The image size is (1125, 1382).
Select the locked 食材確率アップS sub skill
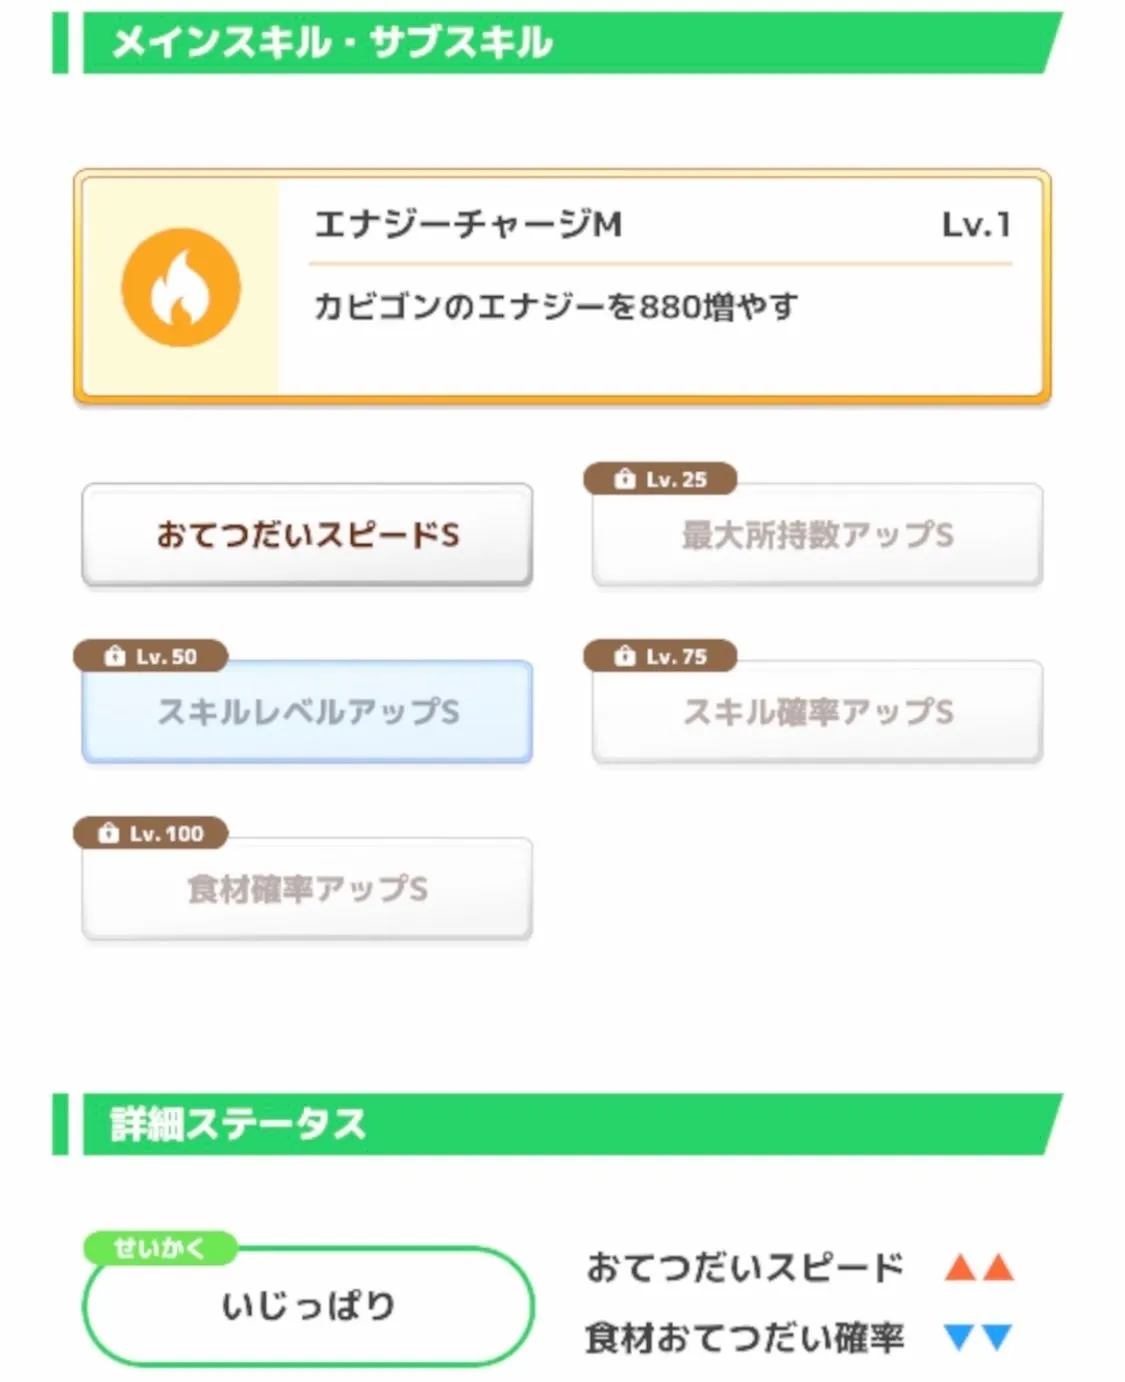click(x=307, y=889)
